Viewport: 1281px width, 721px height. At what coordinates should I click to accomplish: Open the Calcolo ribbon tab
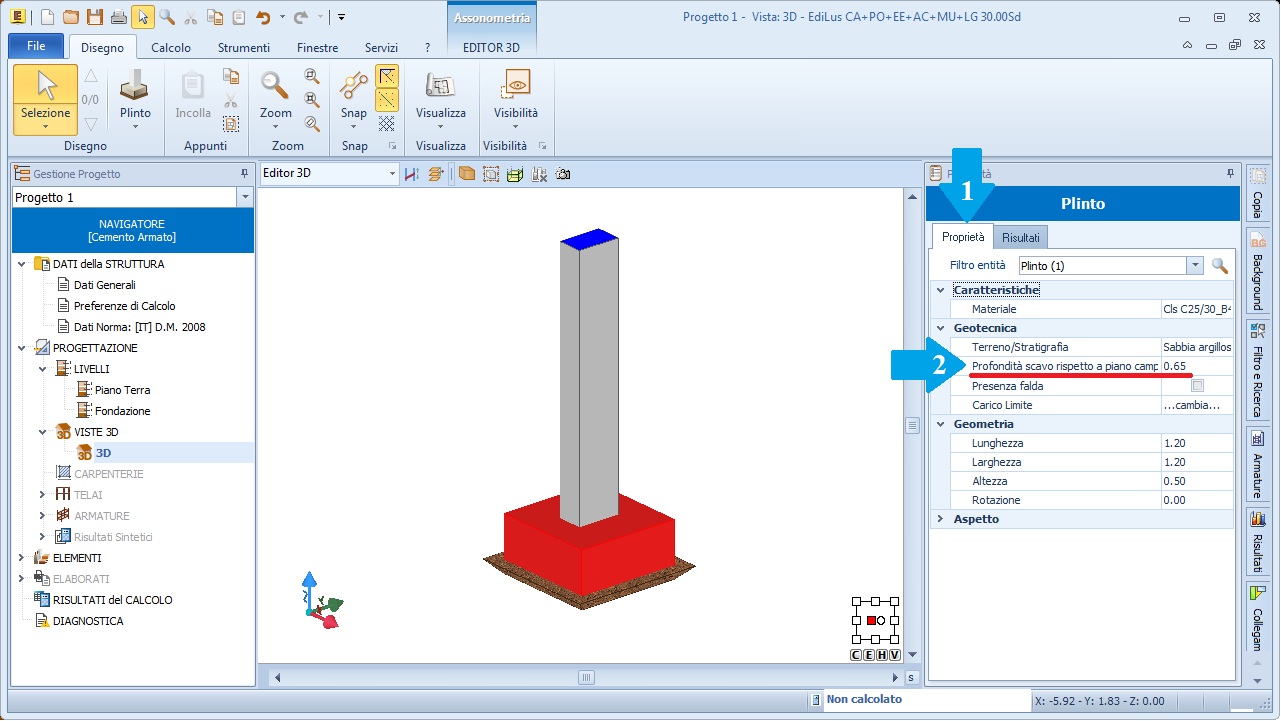171,48
